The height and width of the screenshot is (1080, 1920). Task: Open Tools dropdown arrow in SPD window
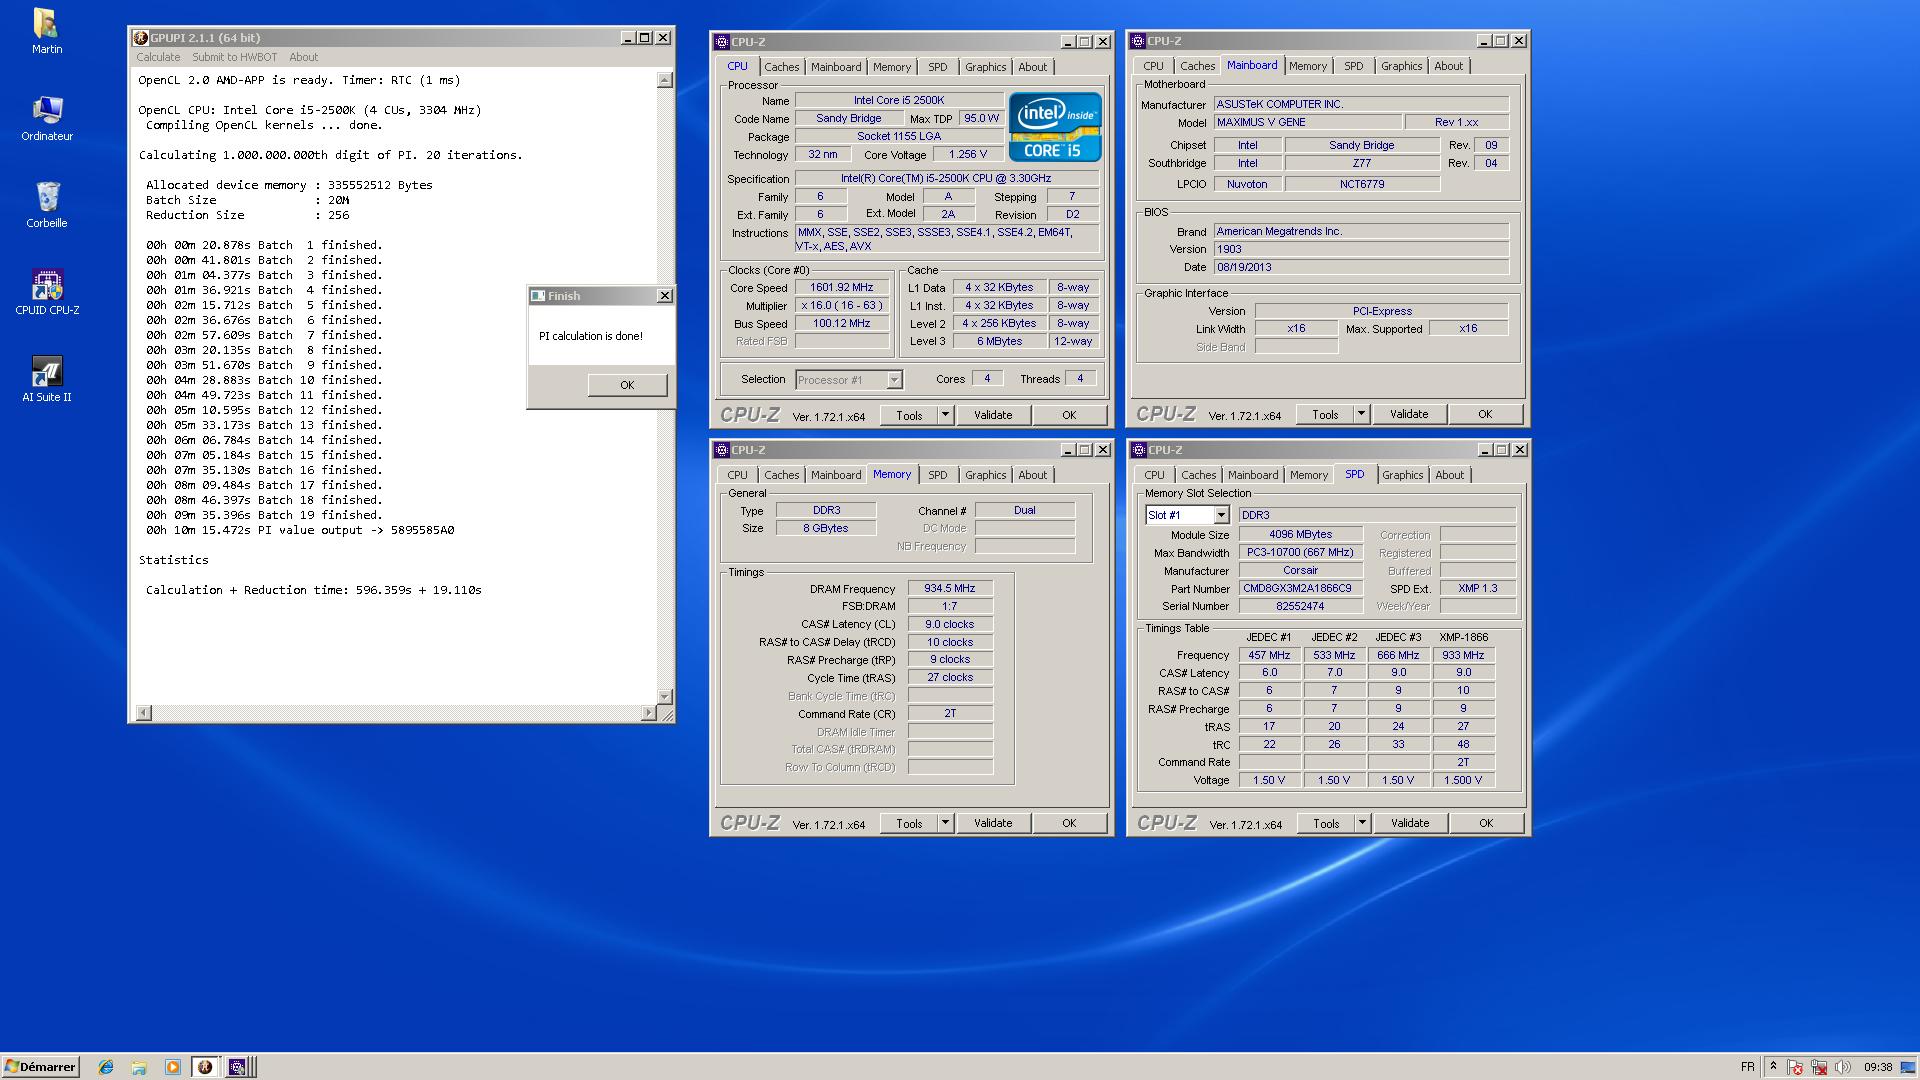[x=1362, y=823]
